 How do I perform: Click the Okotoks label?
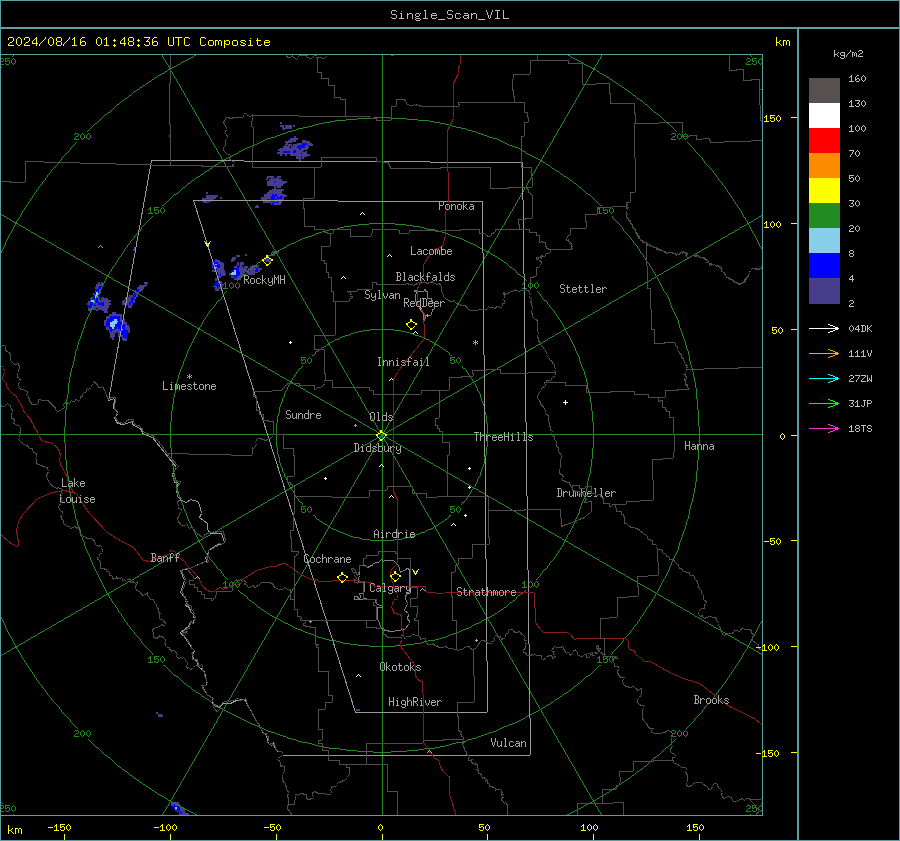[x=400, y=667]
